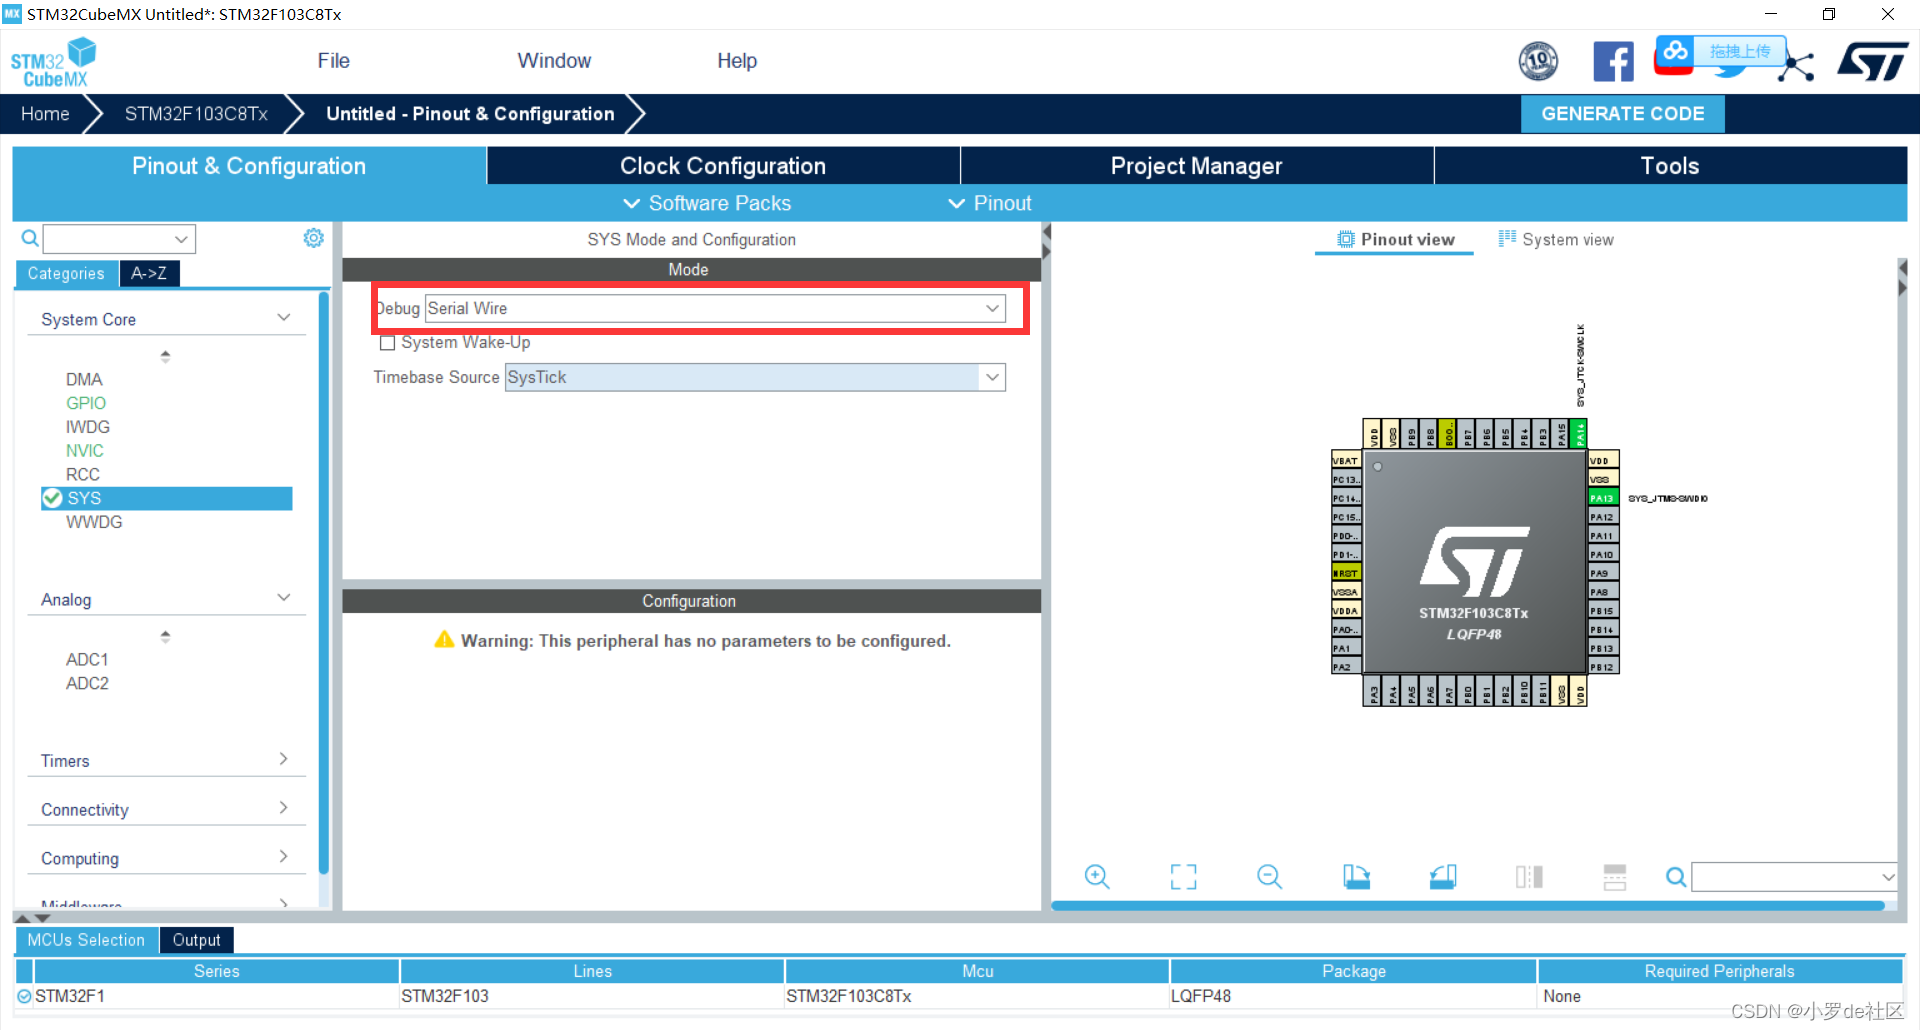Collapse the left panel using the arrow handle
The image size is (1920, 1030).
pos(1046,232)
